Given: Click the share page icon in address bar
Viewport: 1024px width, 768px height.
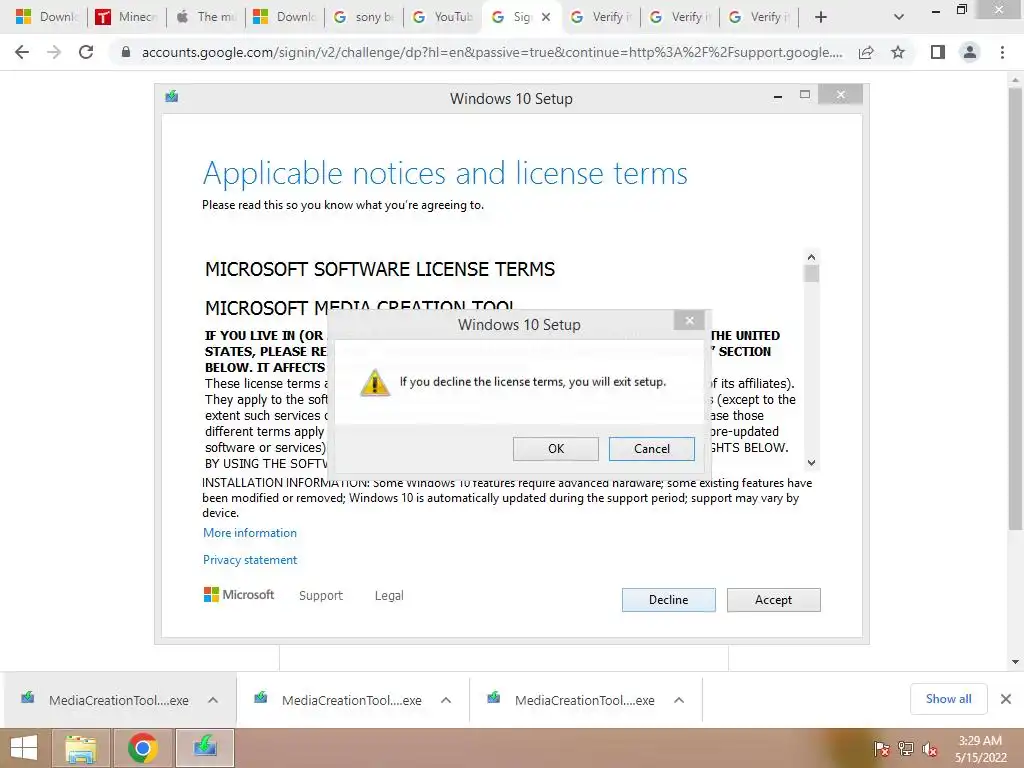Looking at the screenshot, I should point(866,52).
